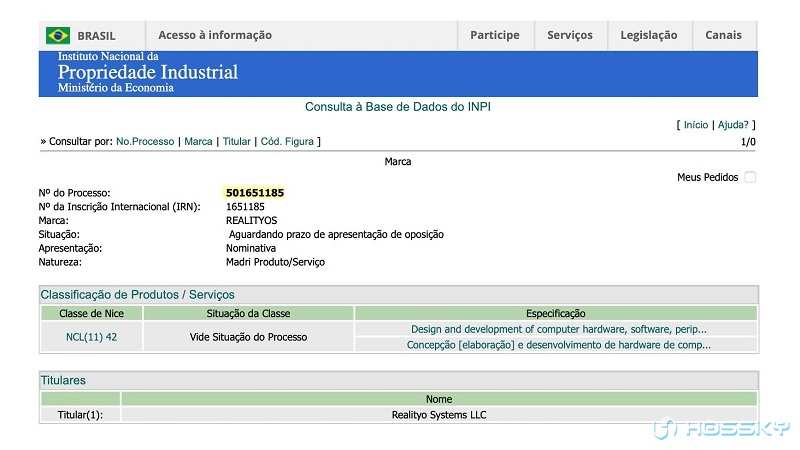Search by Titular link
The image size is (800, 450).
point(236,141)
